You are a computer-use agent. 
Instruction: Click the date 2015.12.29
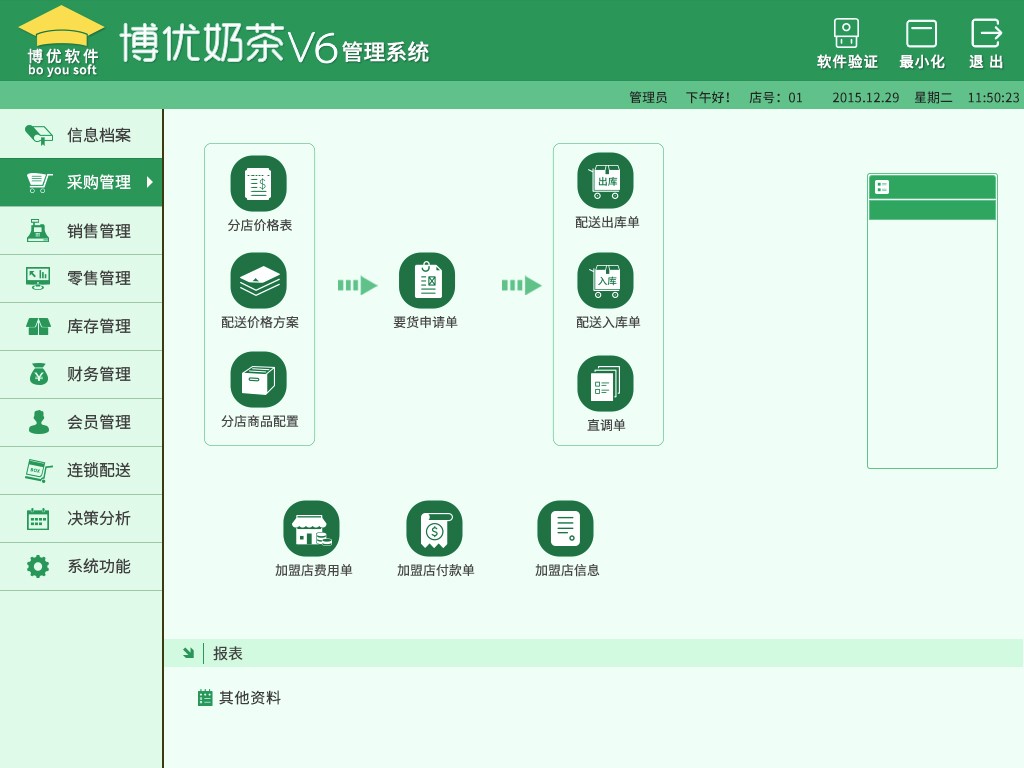865,98
